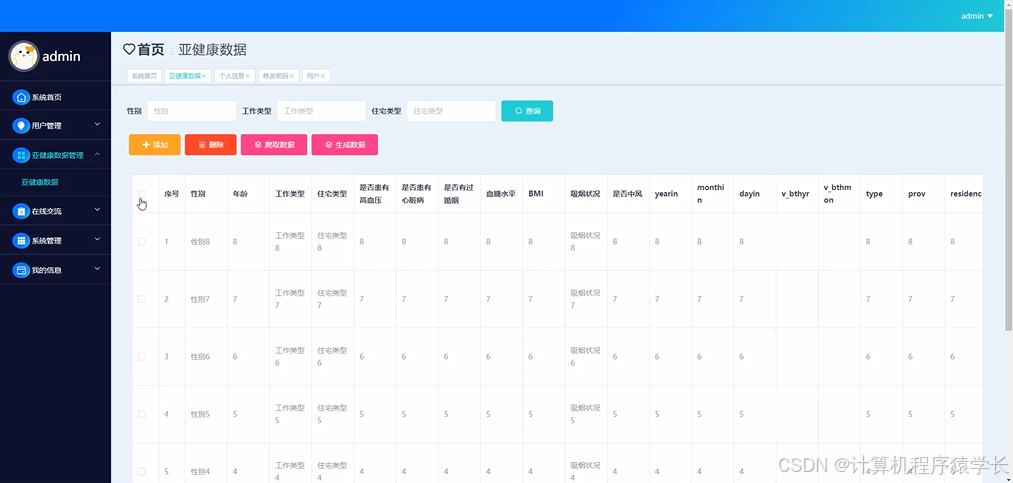Click the admin avatar image in sidebar
This screenshot has height=483, width=1013.
point(24,56)
